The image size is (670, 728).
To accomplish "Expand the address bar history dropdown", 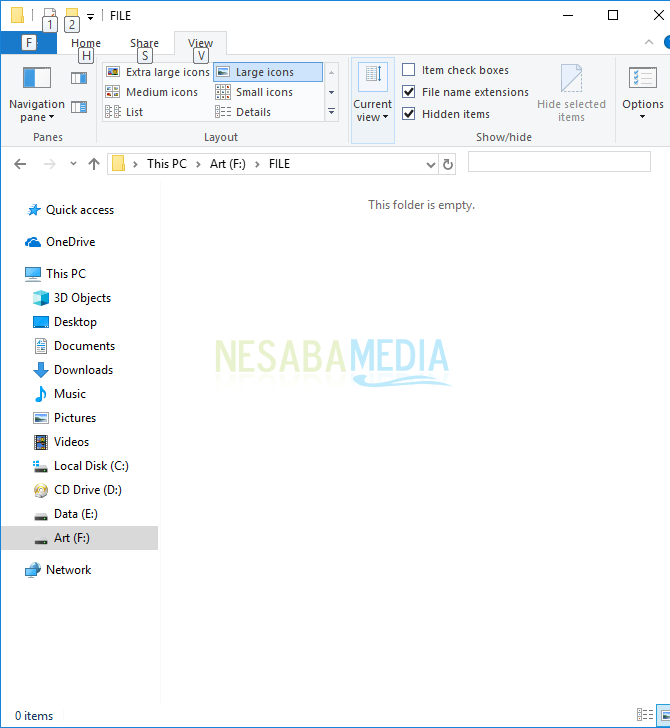I will click(x=431, y=164).
